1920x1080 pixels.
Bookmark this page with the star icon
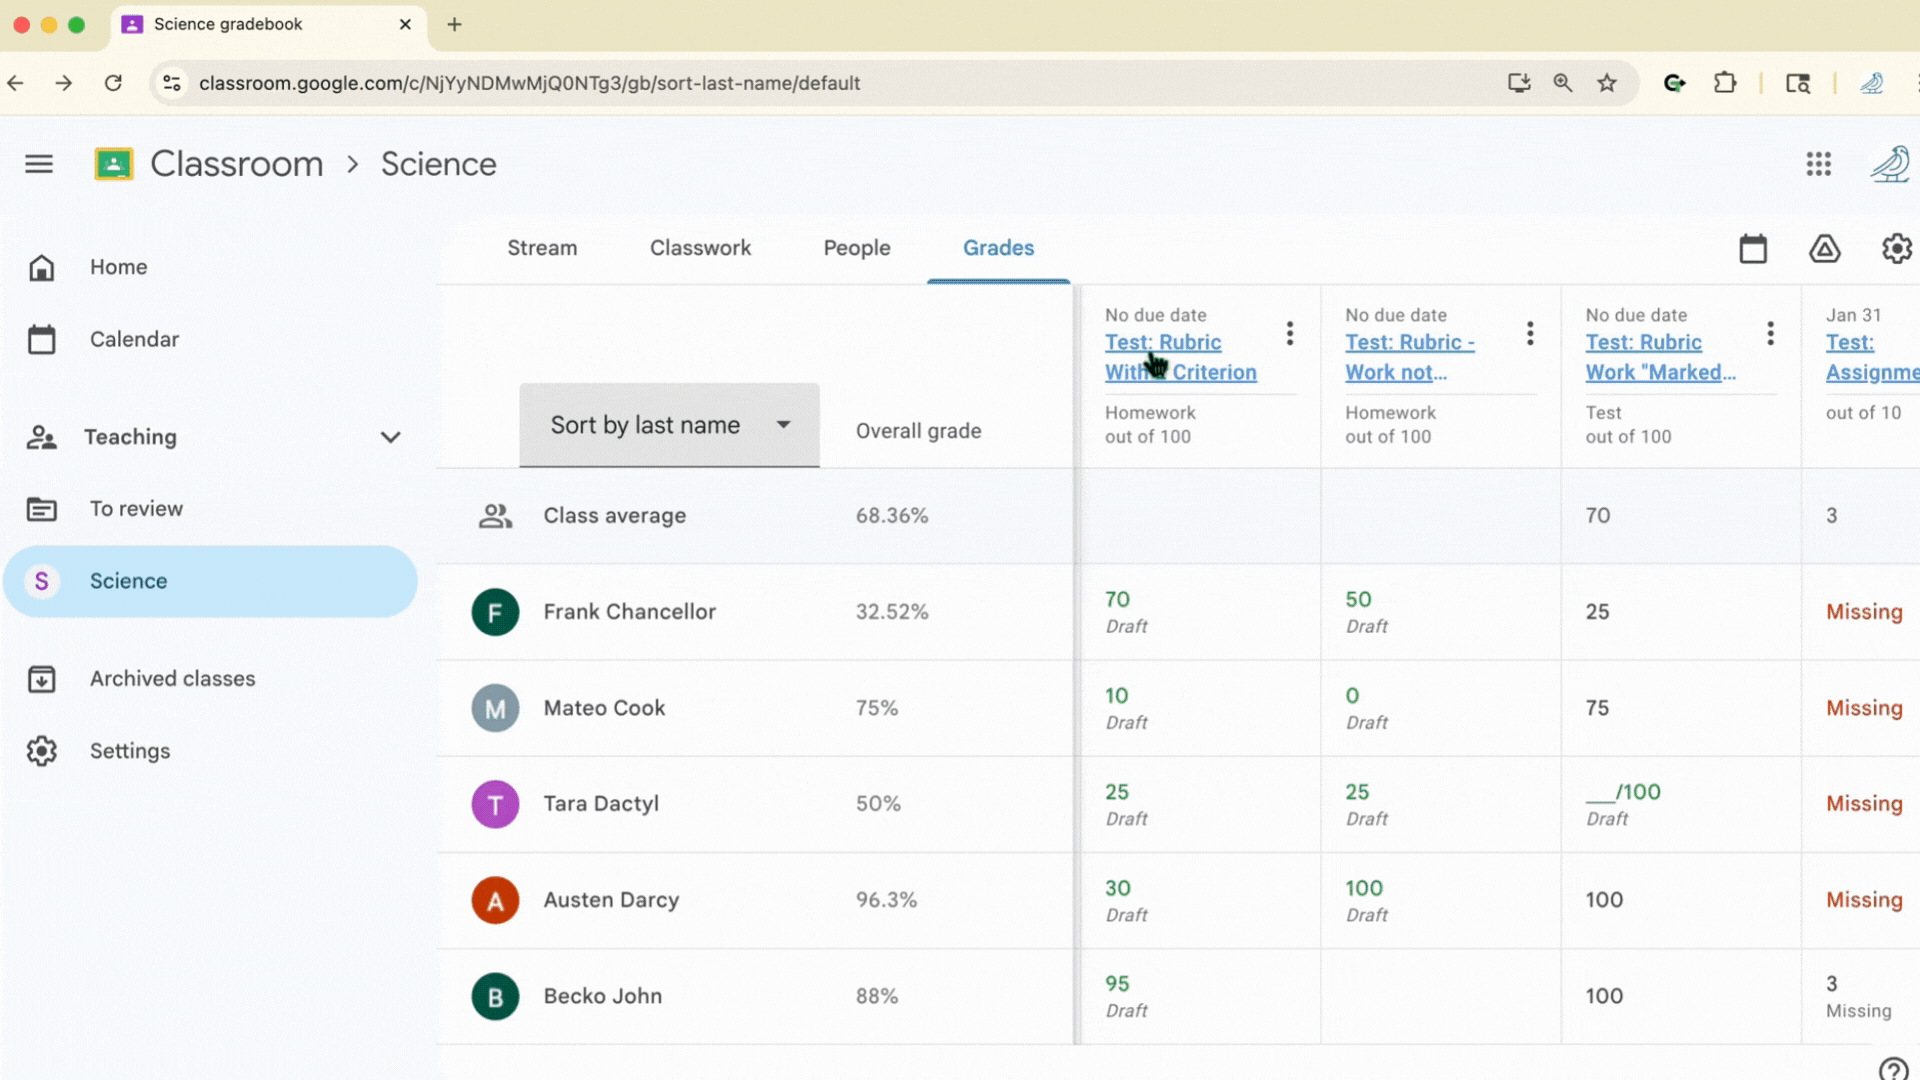click(x=1607, y=83)
